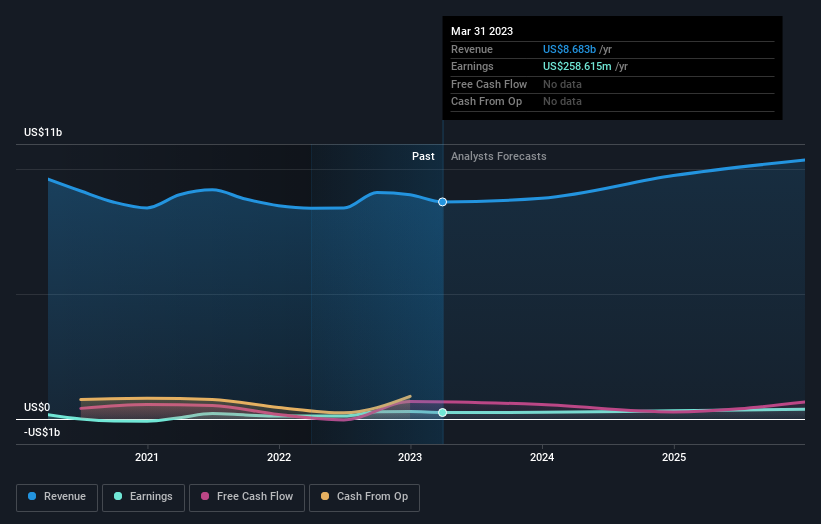821x524 pixels.
Task: Click the Free Cash Flow row in tooltip
Action: coord(612,84)
